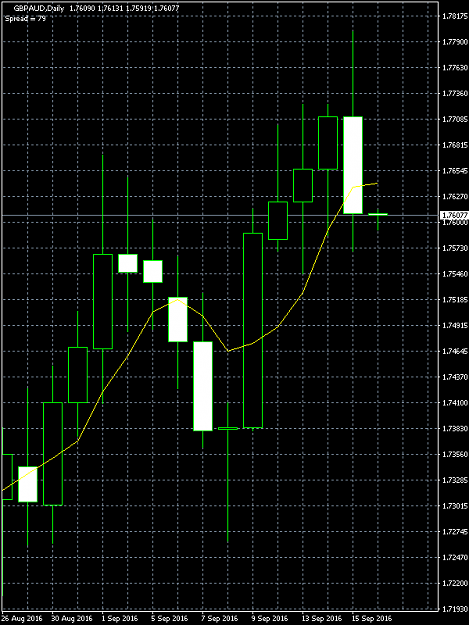Select the large white candle above 15 Sep 2016

[x=353, y=165]
